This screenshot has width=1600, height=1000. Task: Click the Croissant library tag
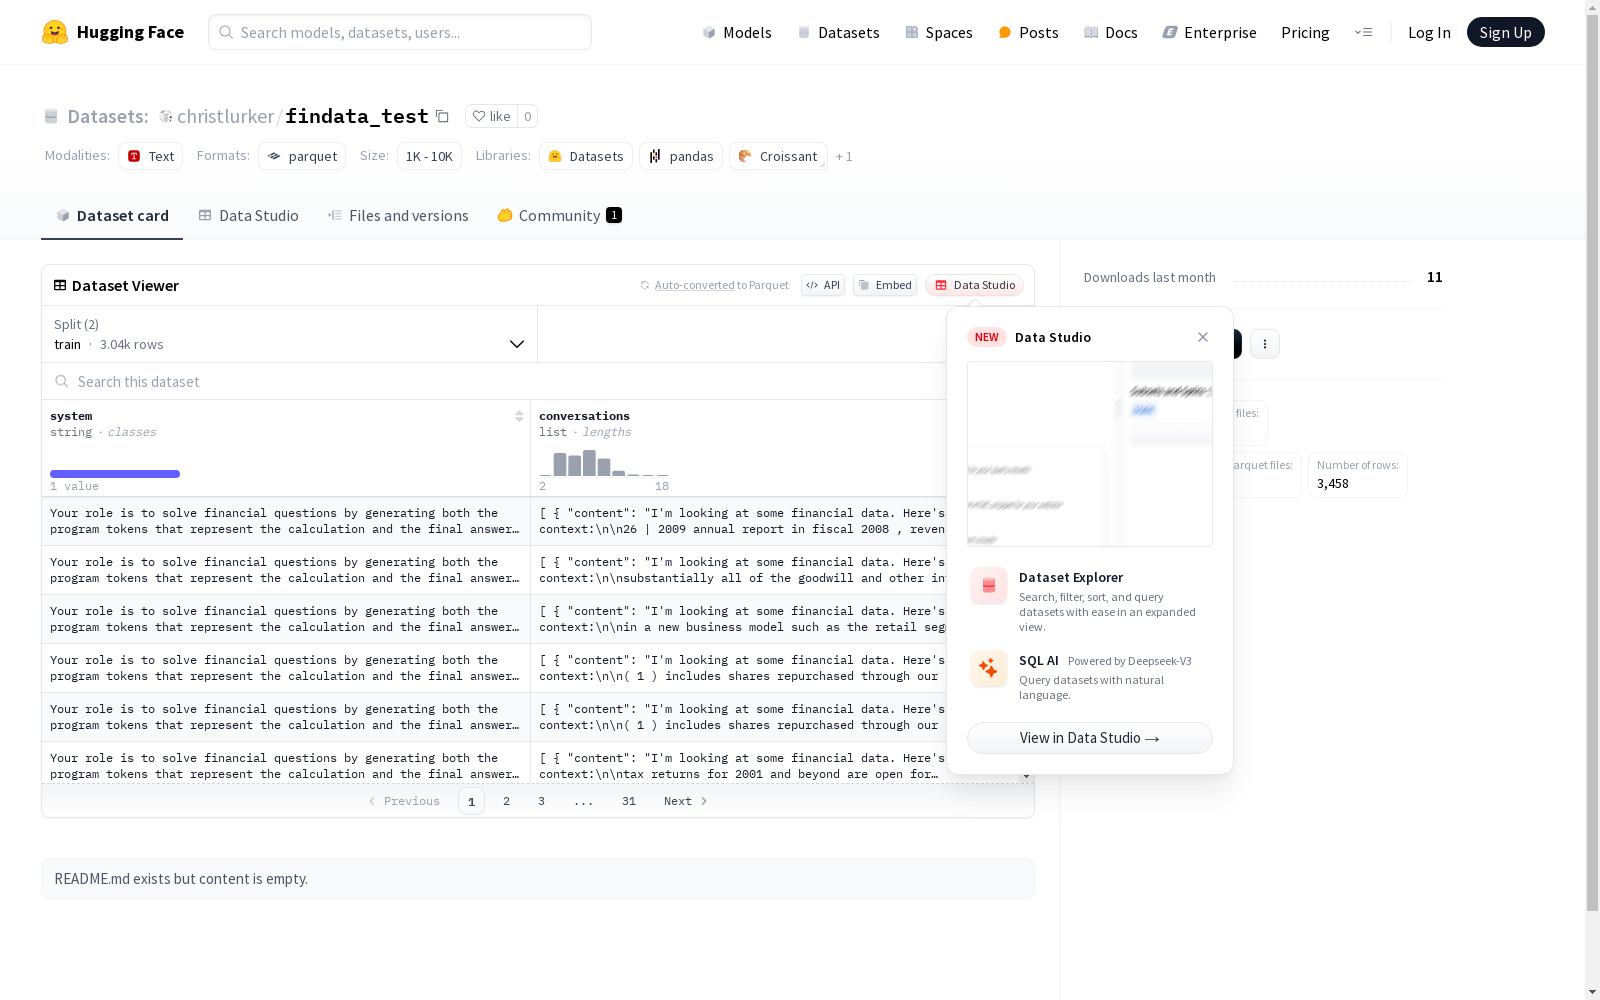click(778, 156)
